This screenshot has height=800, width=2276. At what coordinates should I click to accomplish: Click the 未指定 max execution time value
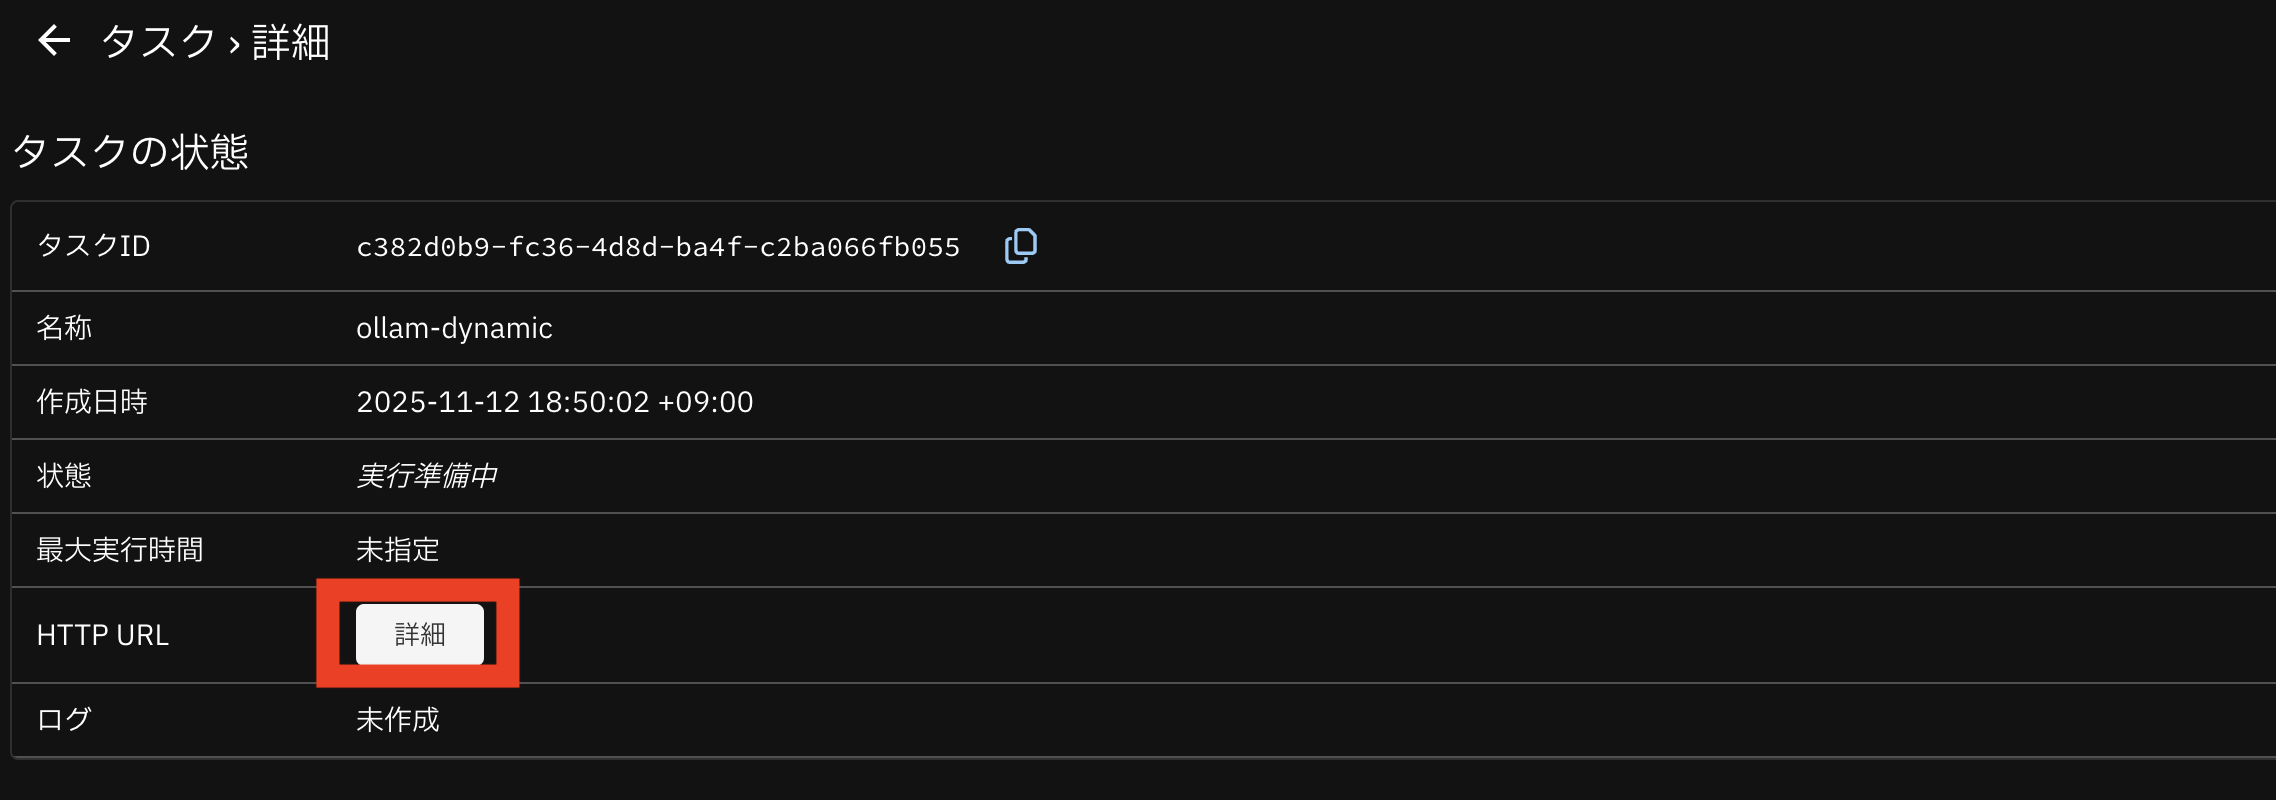click(x=398, y=550)
